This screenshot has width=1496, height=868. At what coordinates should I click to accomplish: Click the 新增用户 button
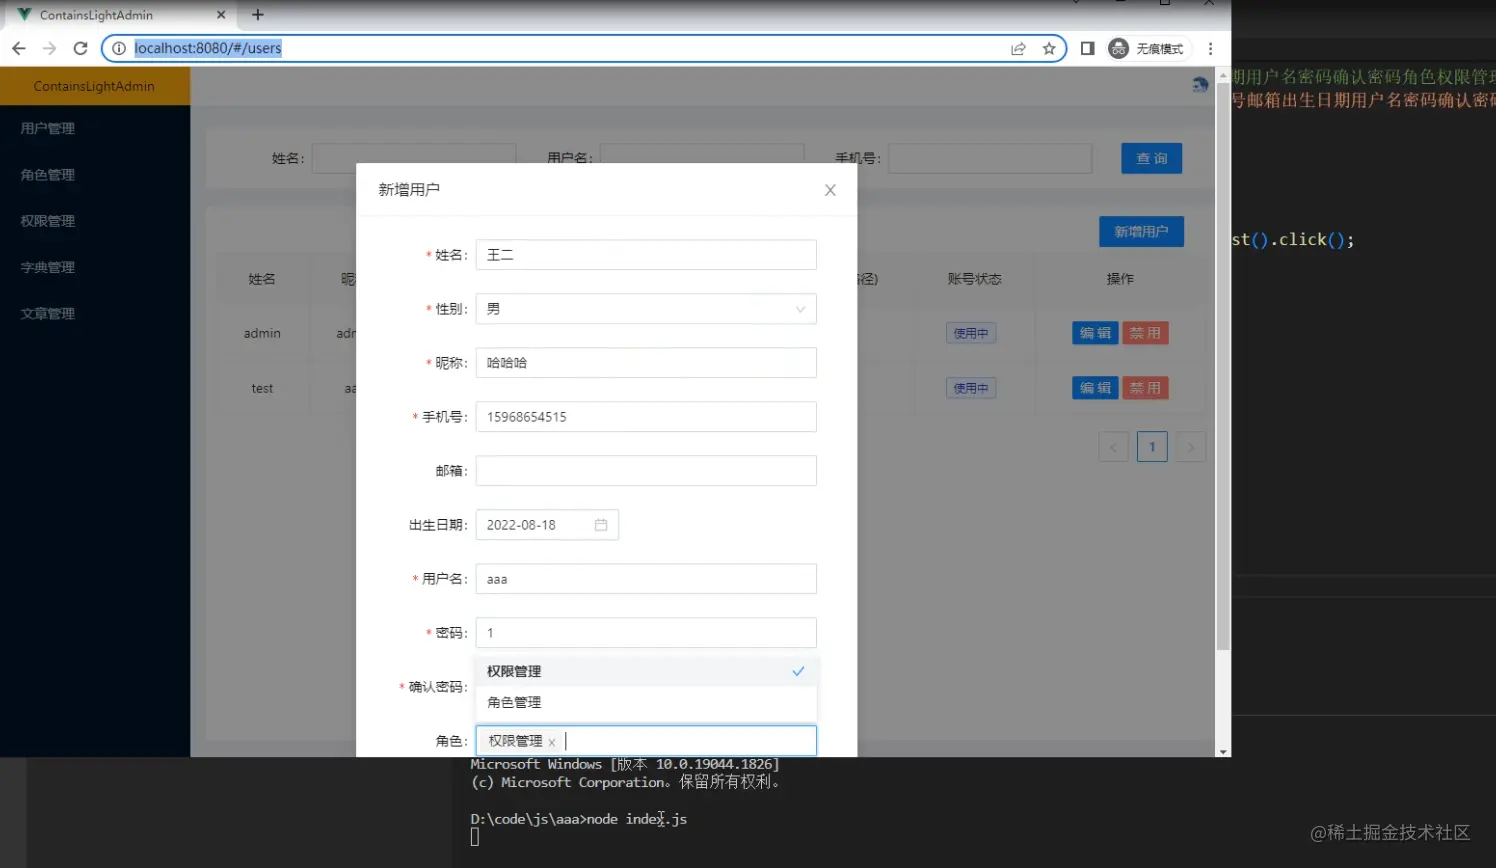pyautogui.click(x=1141, y=231)
